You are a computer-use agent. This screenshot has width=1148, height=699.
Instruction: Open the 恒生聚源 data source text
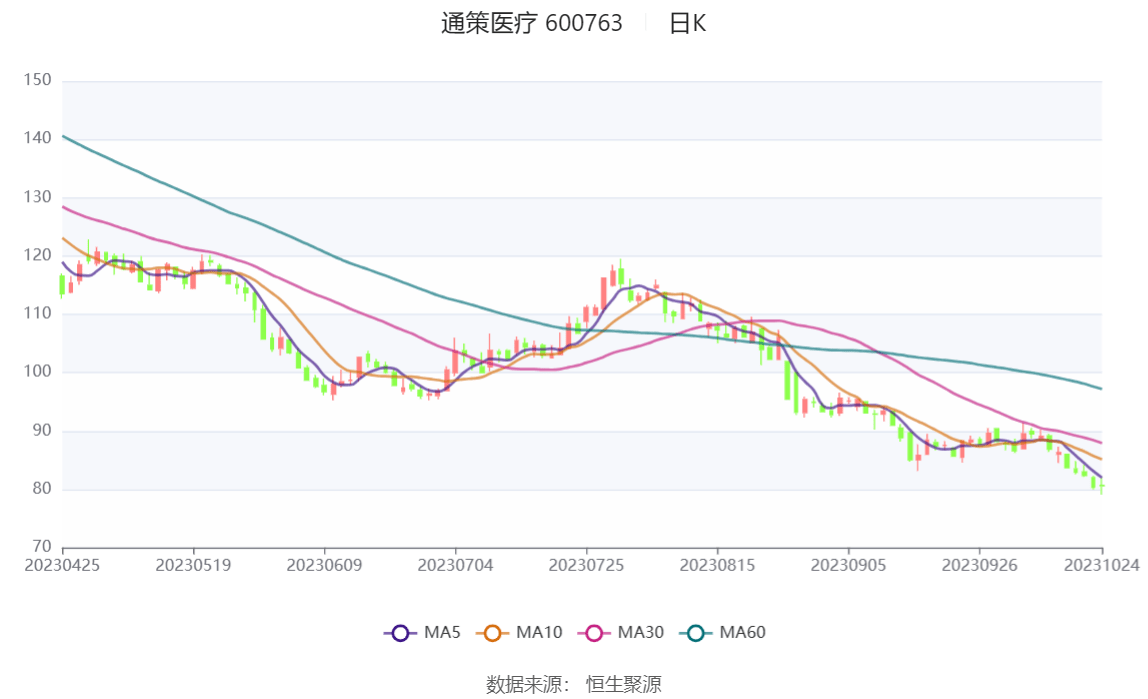tap(623, 685)
